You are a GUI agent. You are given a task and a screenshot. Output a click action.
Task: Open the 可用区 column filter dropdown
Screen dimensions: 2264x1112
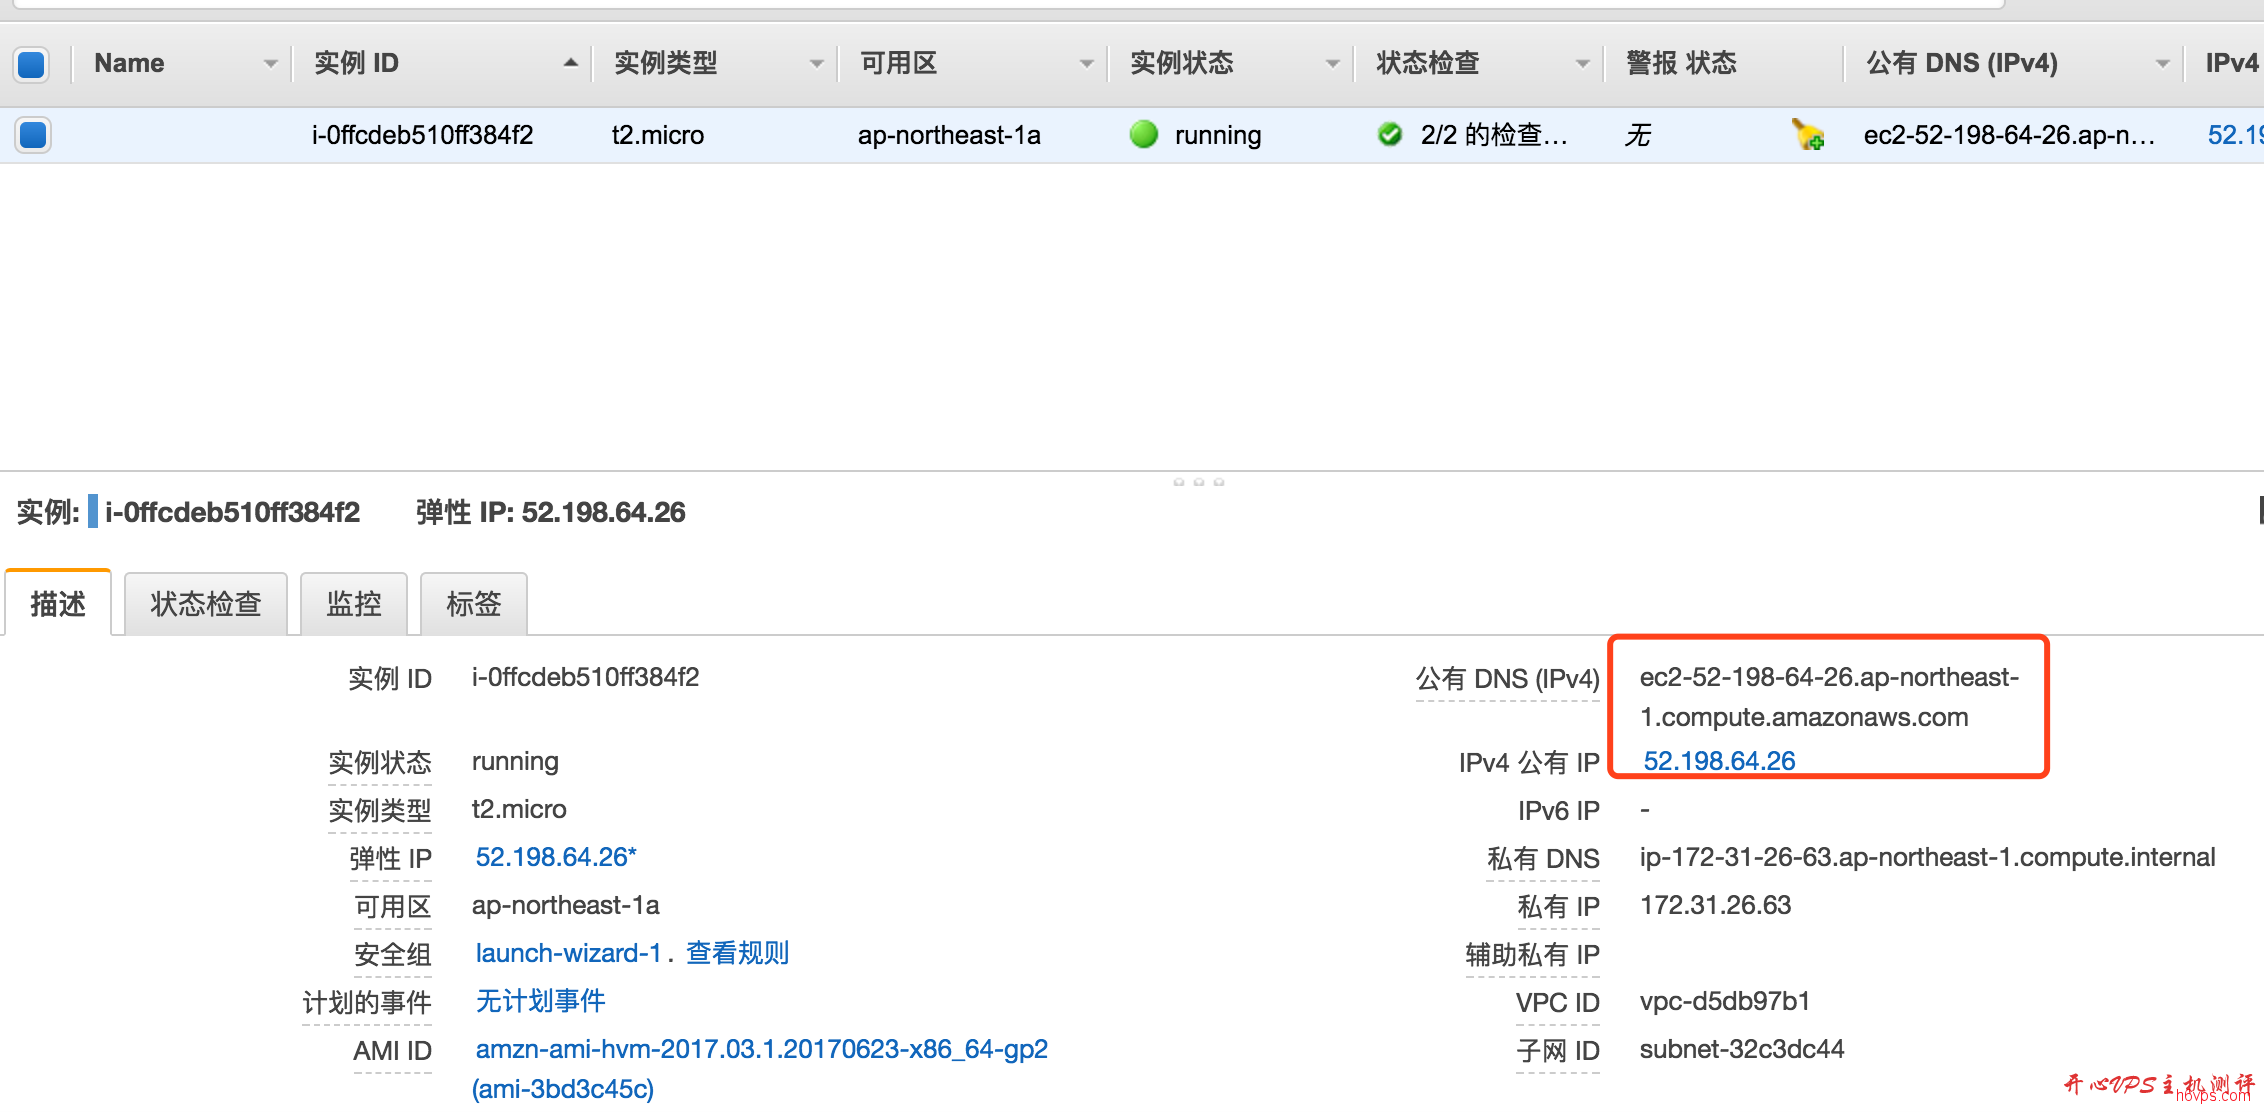(1086, 62)
